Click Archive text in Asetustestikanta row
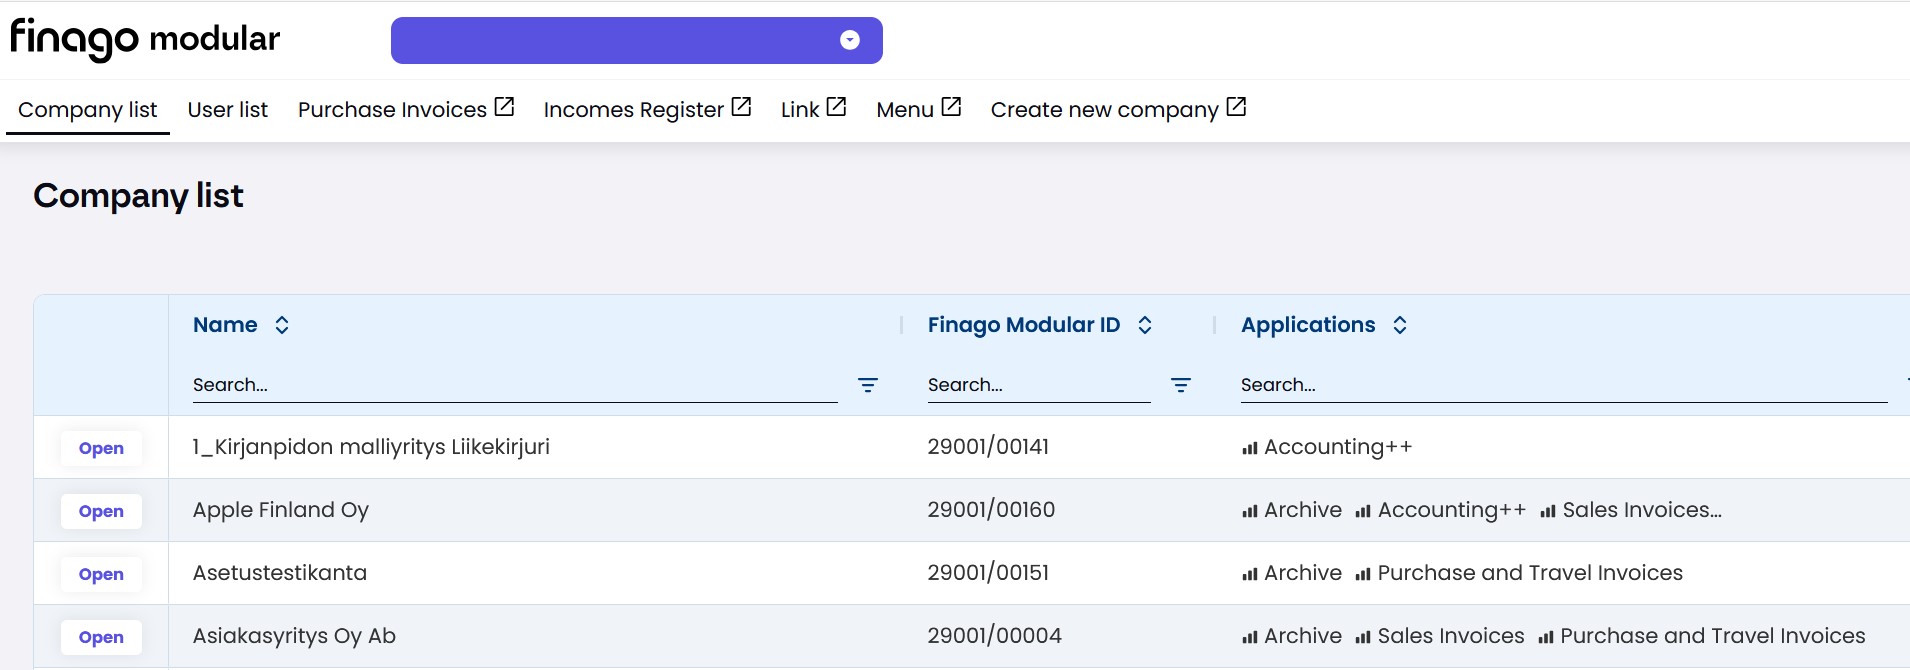Image resolution: width=1910 pixels, height=670 pixels. (1303, 573)
